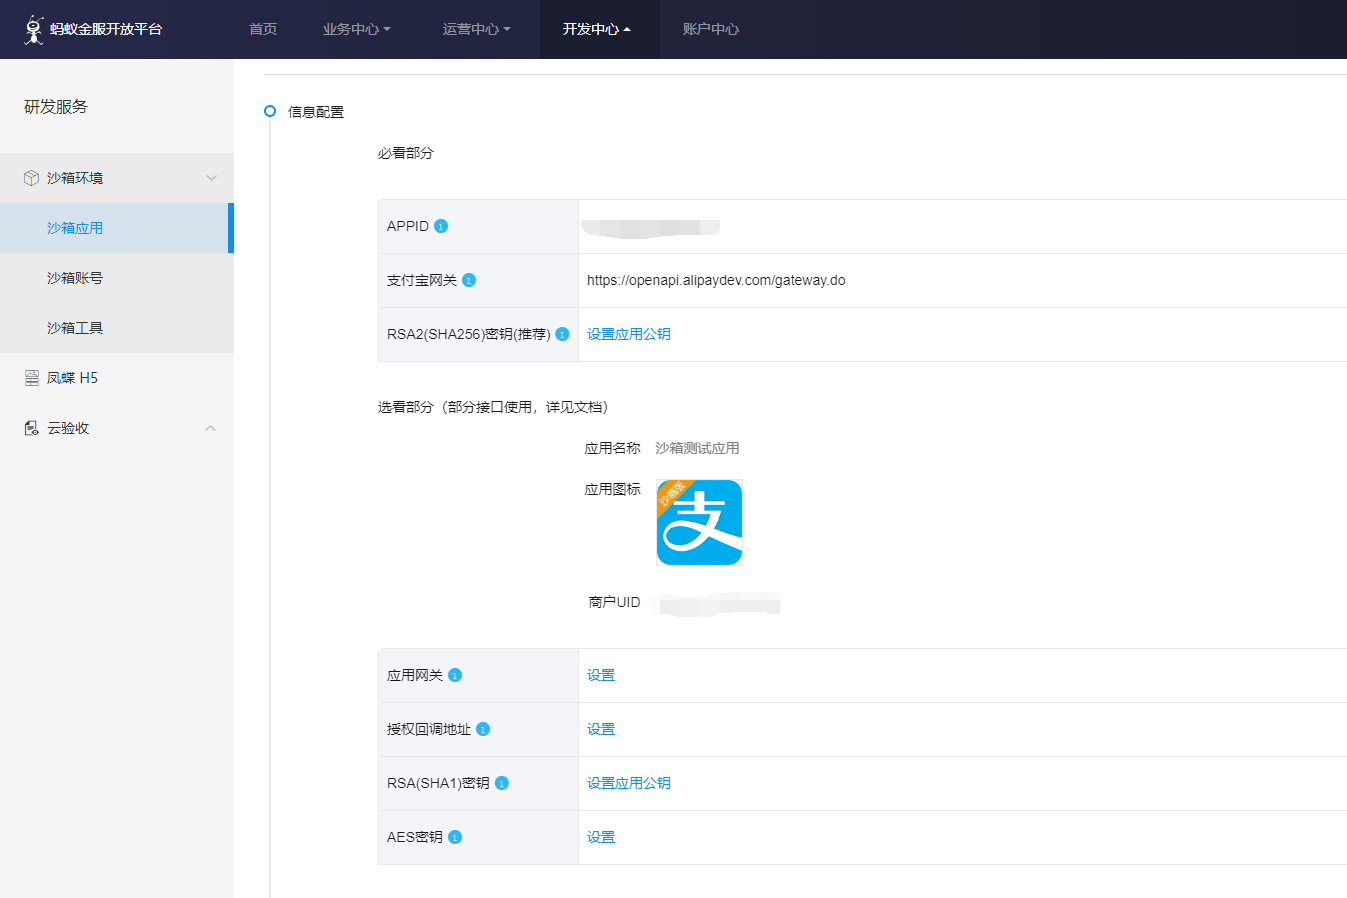Click 设置应用公钥 for RSA2 key

coord(628,334)
